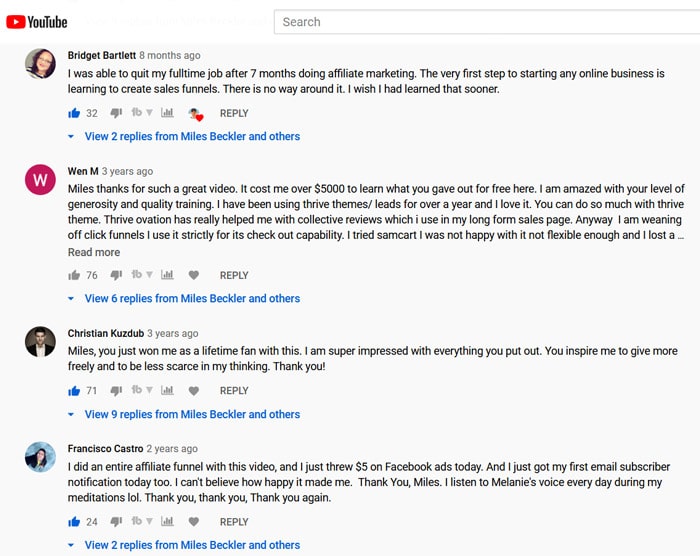Viewport: 700px width, 556px height.
Task: Click into the YouTube Search field
Action: 487,22
